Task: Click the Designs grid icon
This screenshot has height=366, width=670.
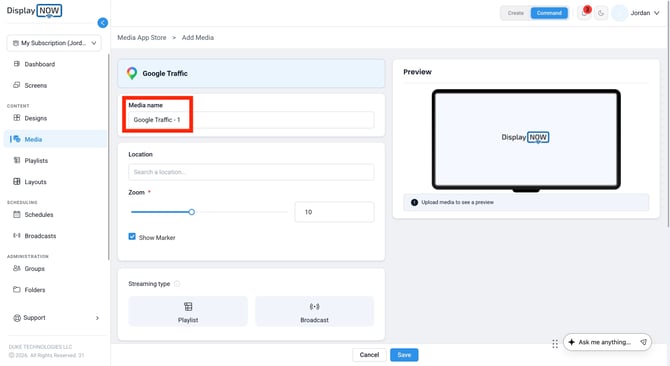Action: (x=17, y=117)
